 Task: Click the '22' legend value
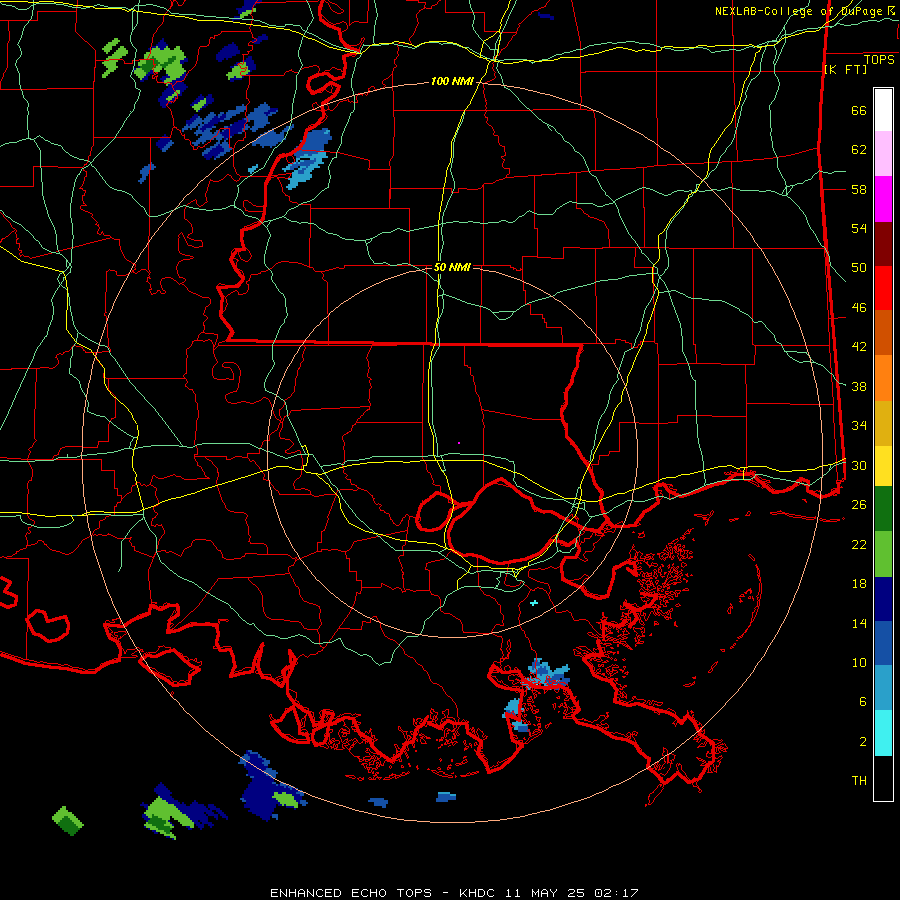[859, 544]
